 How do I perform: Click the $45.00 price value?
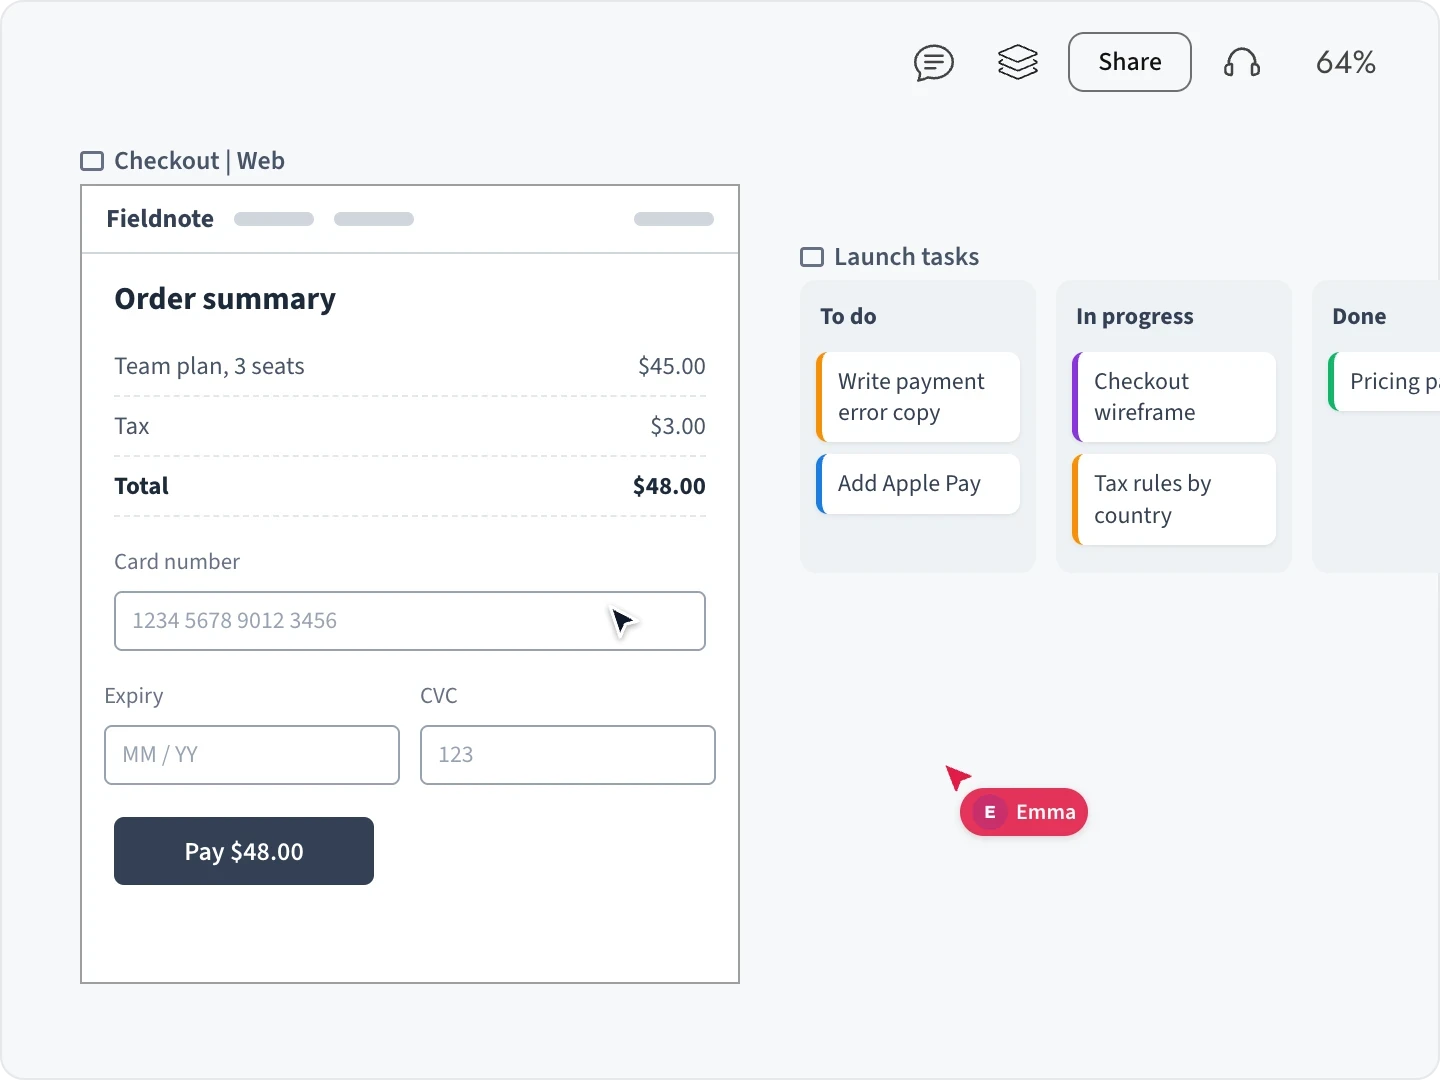coord(672,366)
